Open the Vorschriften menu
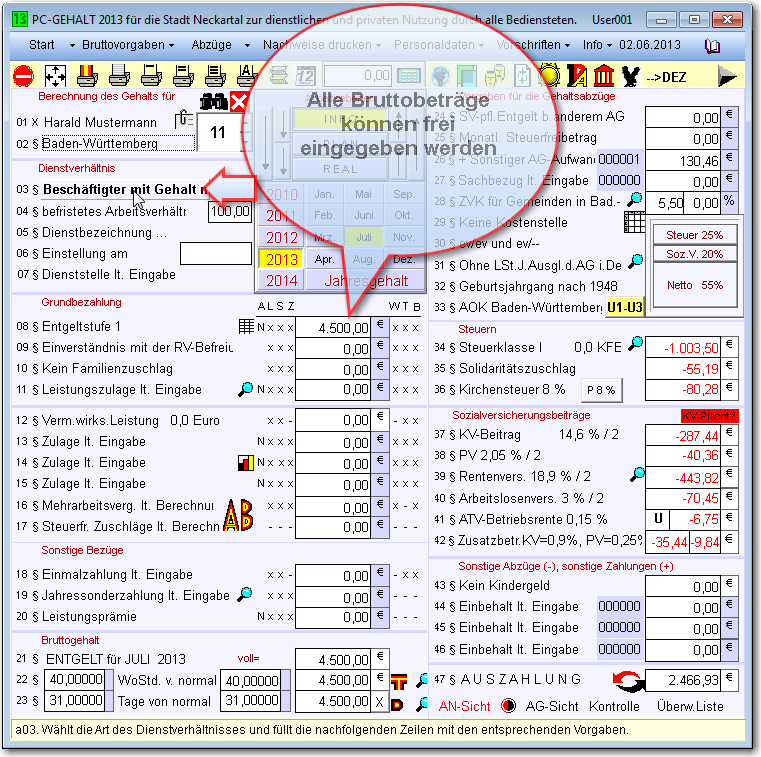The width and height of the screenshot is (761, 757). [529, 45]
